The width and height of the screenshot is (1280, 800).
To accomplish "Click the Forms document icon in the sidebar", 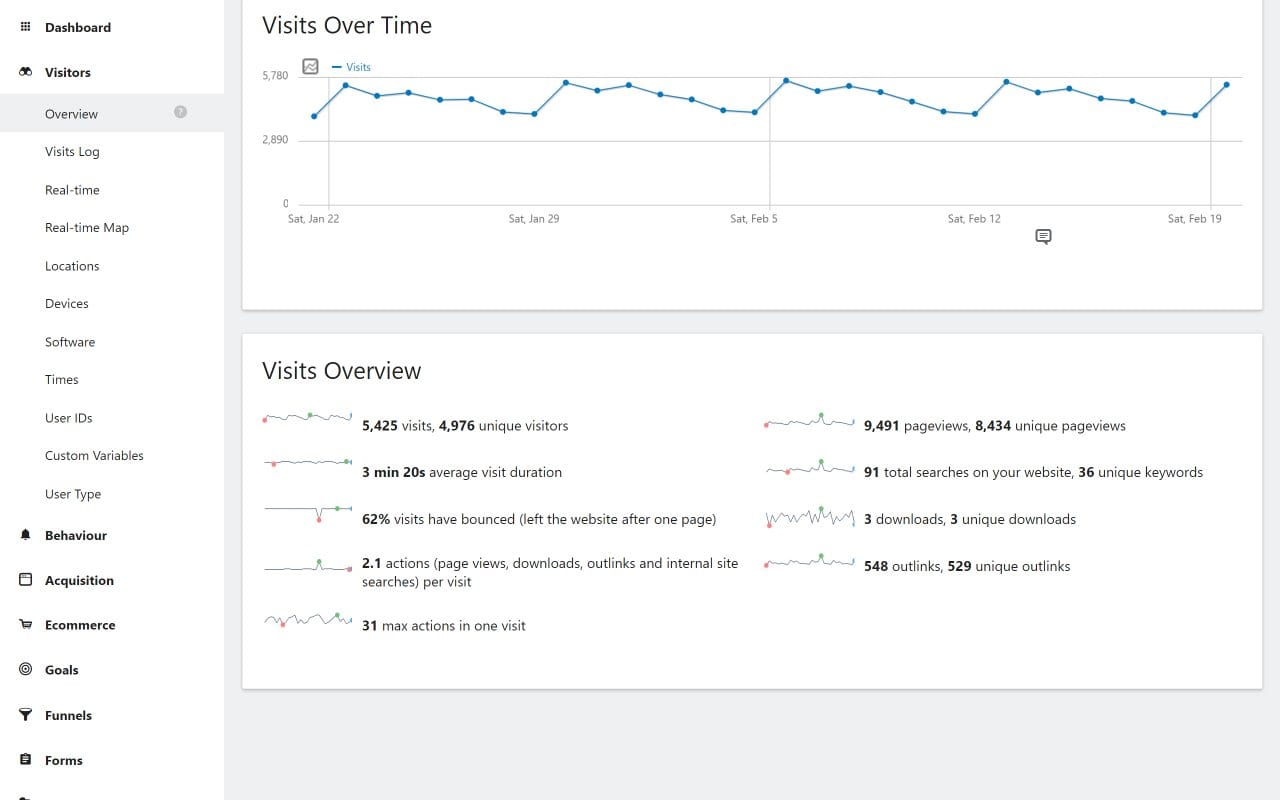I will [25, 760].
